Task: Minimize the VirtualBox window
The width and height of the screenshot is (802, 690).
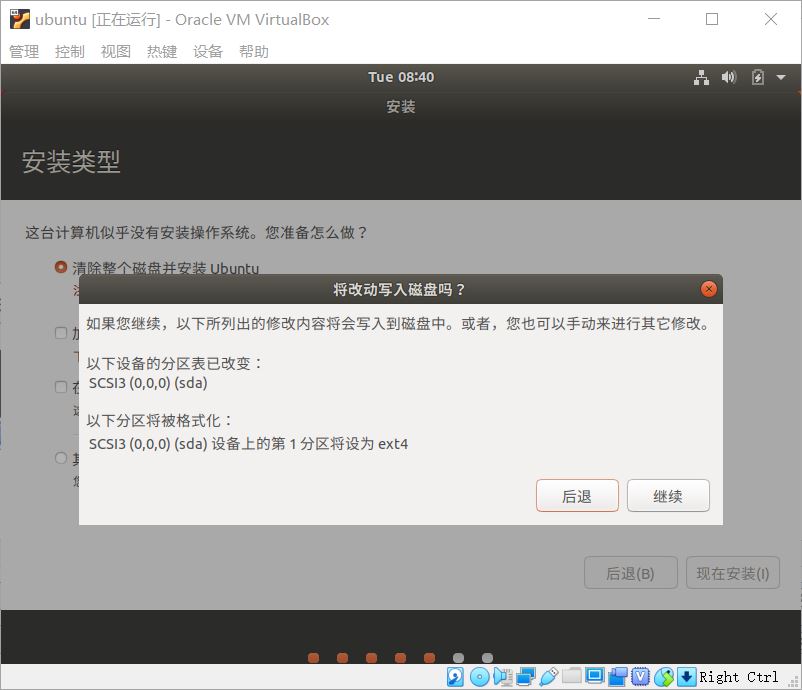Action: coord(654,19)
